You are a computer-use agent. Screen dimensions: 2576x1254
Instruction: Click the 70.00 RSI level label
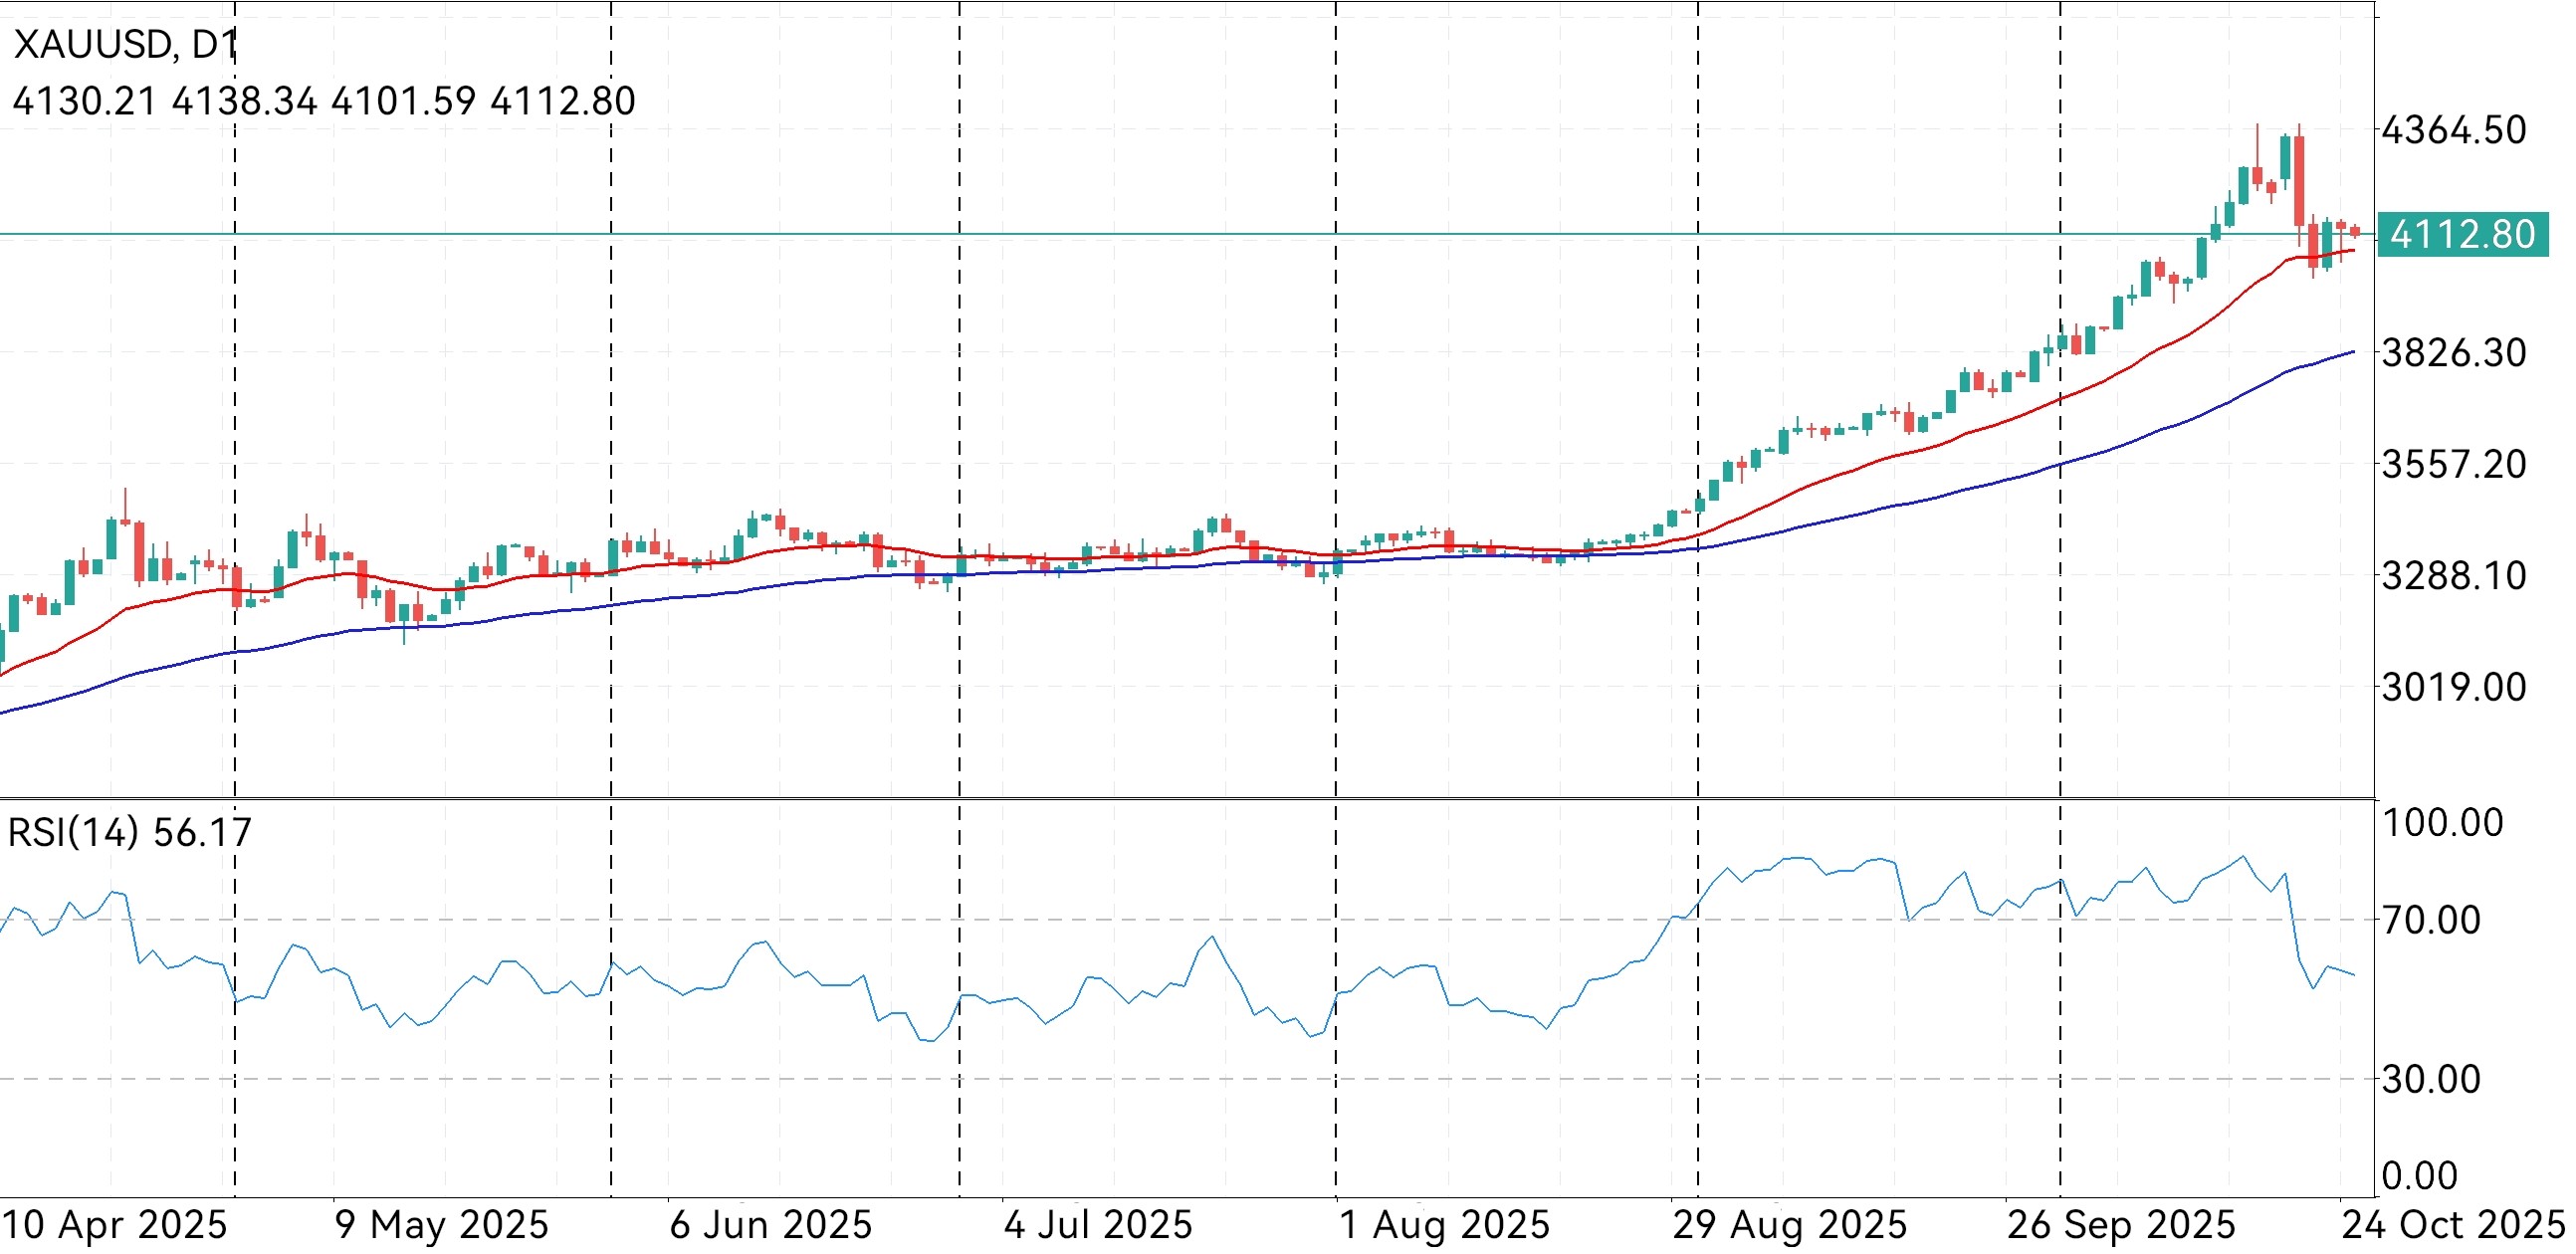(x=2431, y=920)
